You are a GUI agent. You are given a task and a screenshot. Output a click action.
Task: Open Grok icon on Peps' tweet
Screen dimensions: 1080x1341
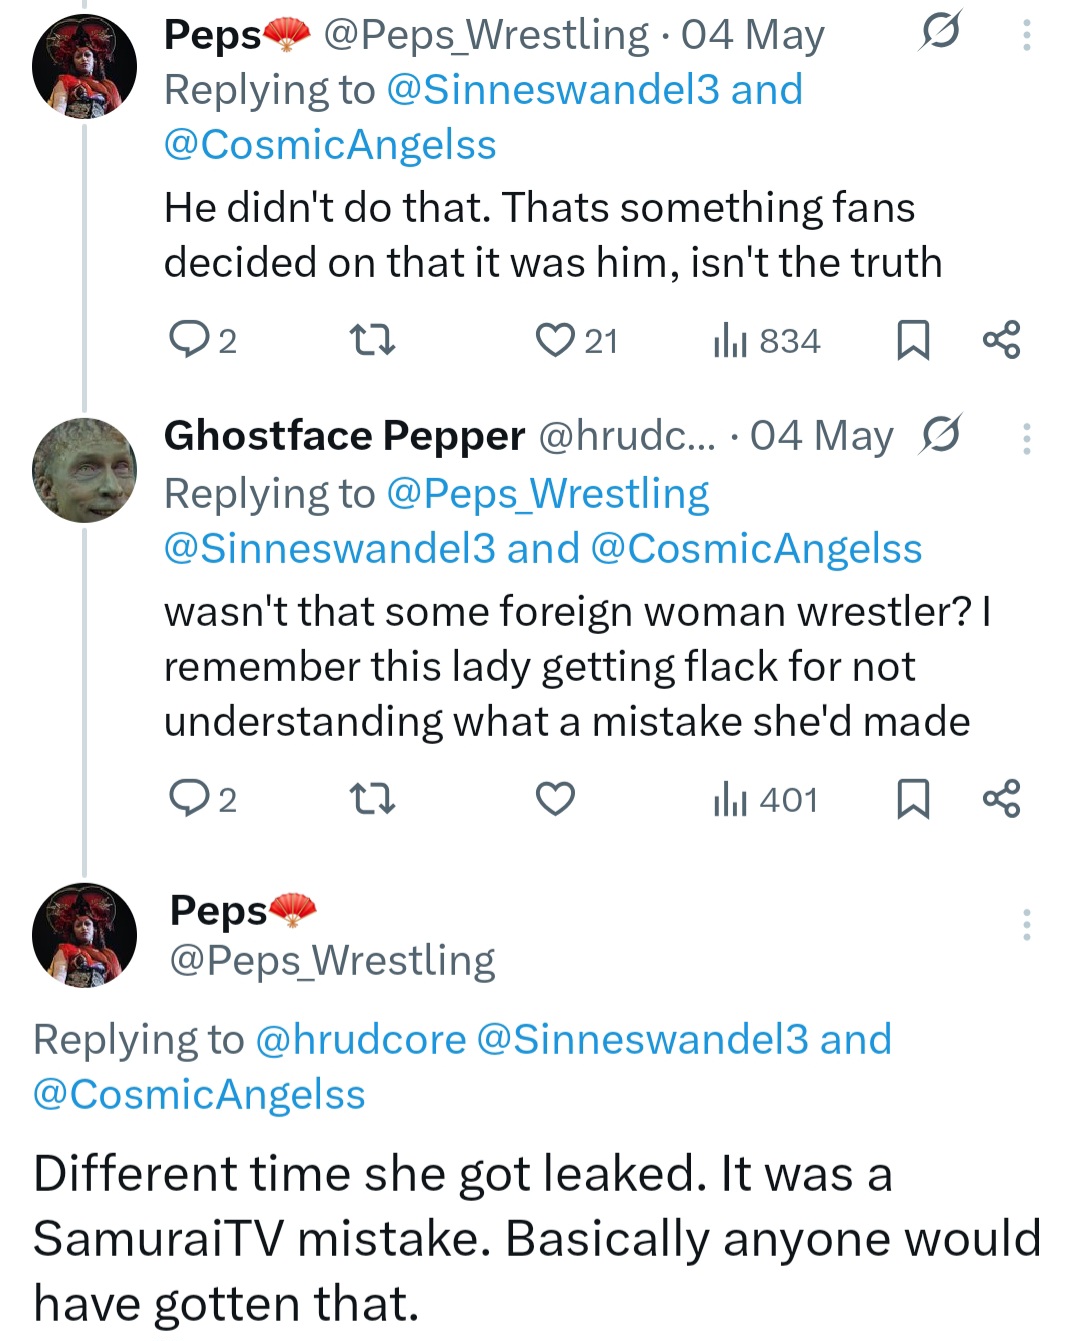(940, 33)
